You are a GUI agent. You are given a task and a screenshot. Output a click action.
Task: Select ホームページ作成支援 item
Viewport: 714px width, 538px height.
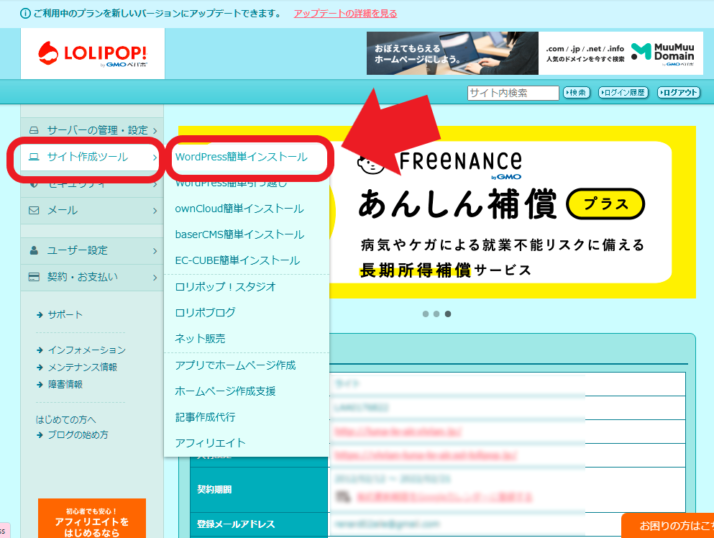pos(225,391)
